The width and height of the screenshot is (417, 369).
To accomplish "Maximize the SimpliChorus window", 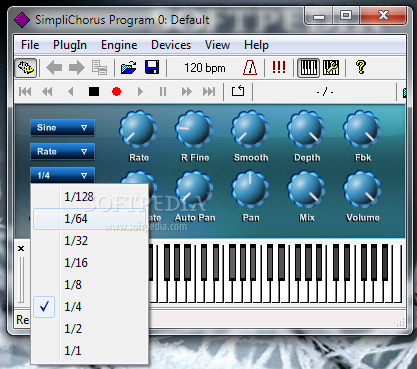I will point(346,16).
